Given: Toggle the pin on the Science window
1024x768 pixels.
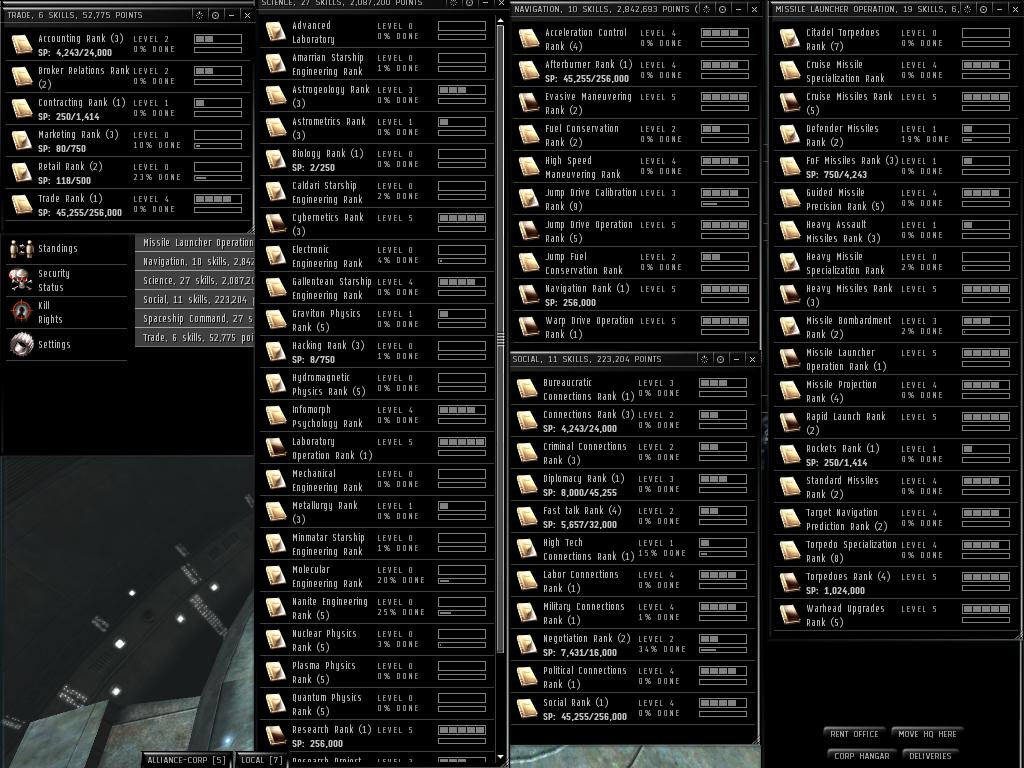Looking at the screenshot, I should pos(469,3).
